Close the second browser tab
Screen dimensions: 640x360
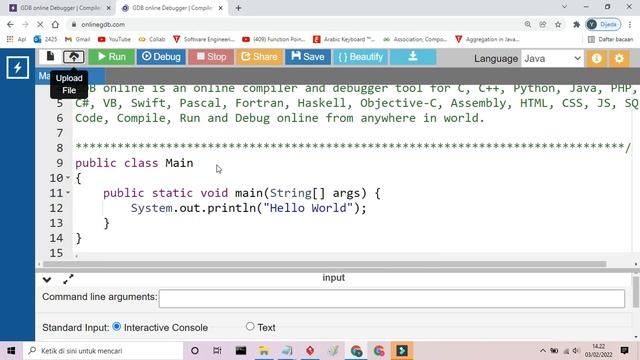pyautogui.click(x=220, y=8)
